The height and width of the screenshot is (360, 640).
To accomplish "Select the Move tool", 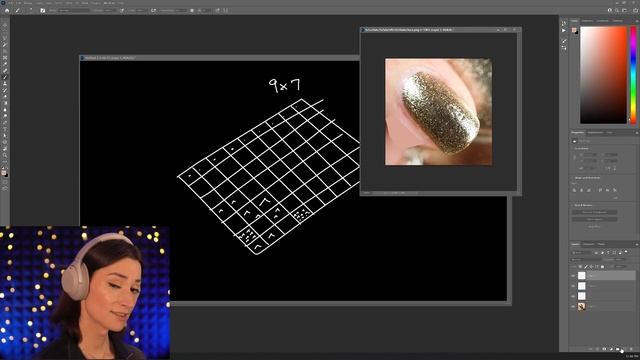I will point(5,25).
